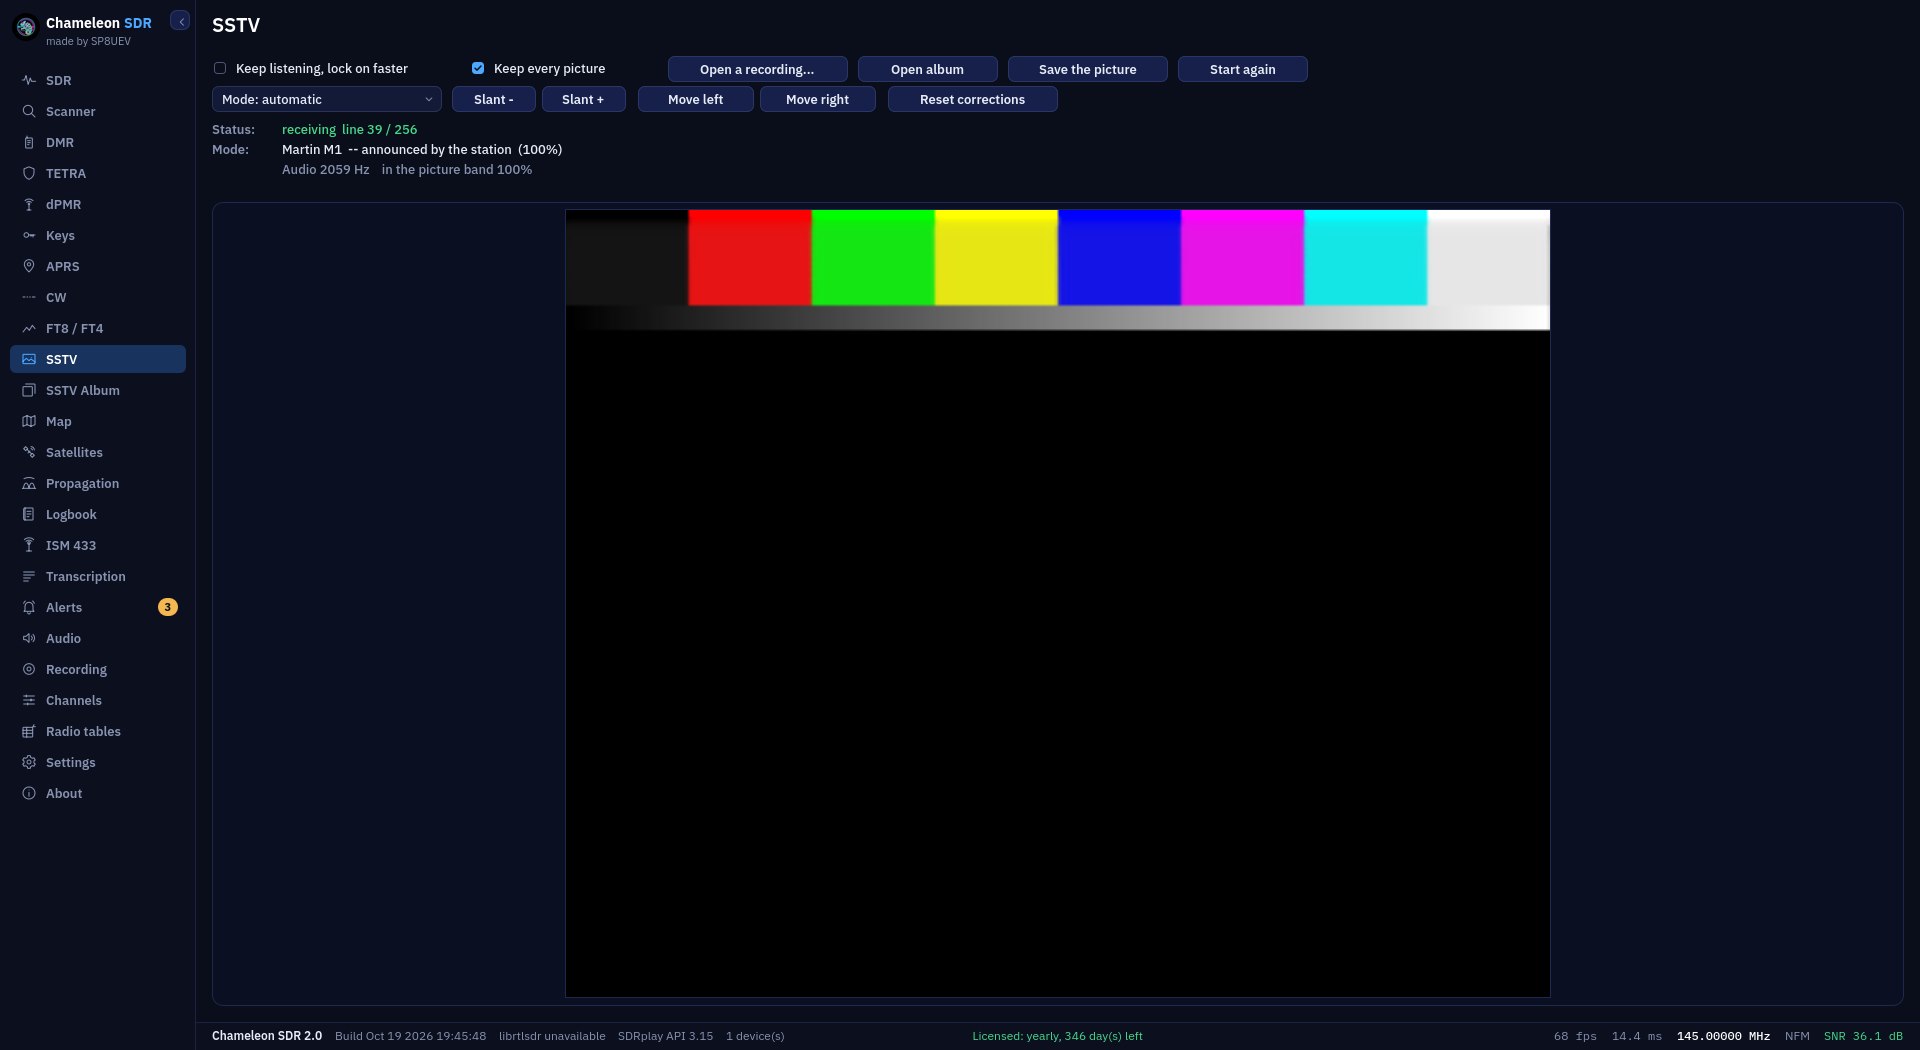This screenshot has height=1050, width=1920.
Task: Click the APRS map pin icon
Action: point(29,266)
